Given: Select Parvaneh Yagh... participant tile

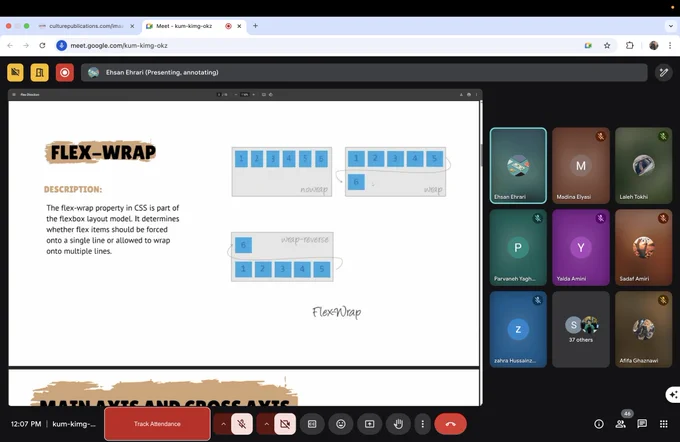Looking at the screenshot, I should click(x=518, y=247).
